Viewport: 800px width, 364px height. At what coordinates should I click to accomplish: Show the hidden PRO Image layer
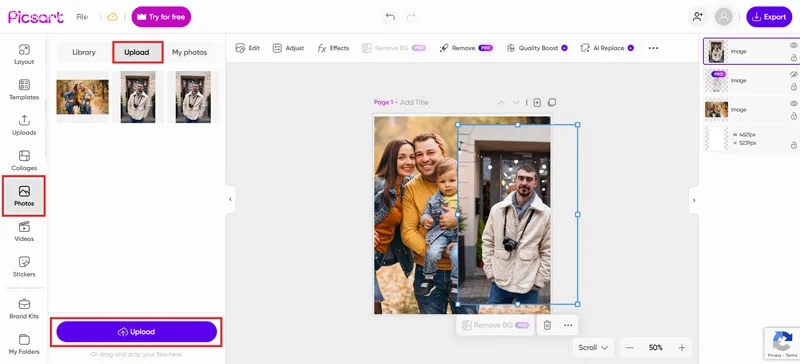[793, 75]
